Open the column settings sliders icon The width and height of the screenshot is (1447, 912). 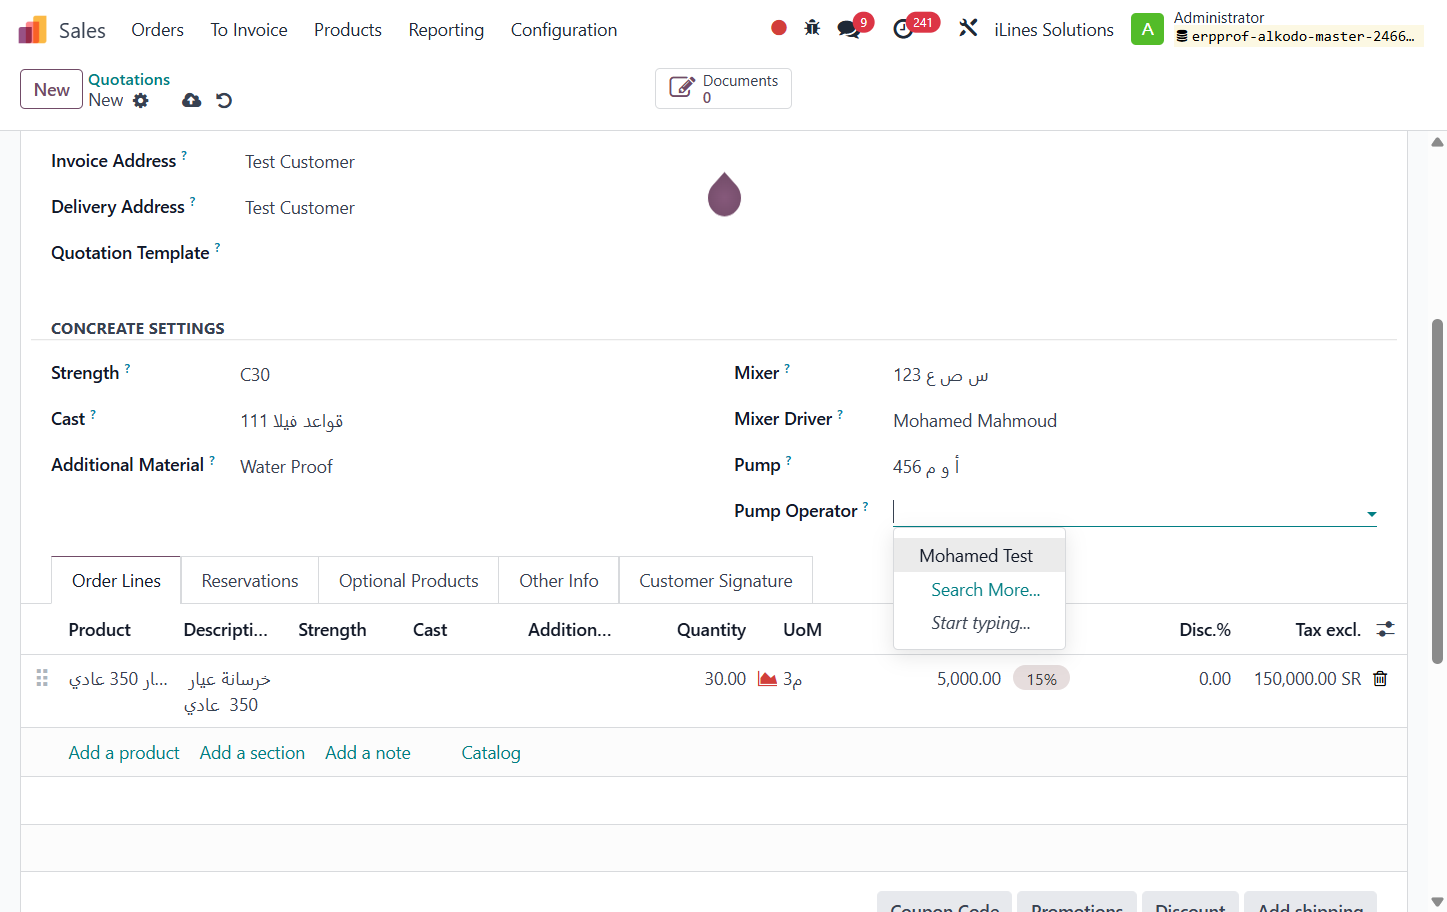point(1385,629)
